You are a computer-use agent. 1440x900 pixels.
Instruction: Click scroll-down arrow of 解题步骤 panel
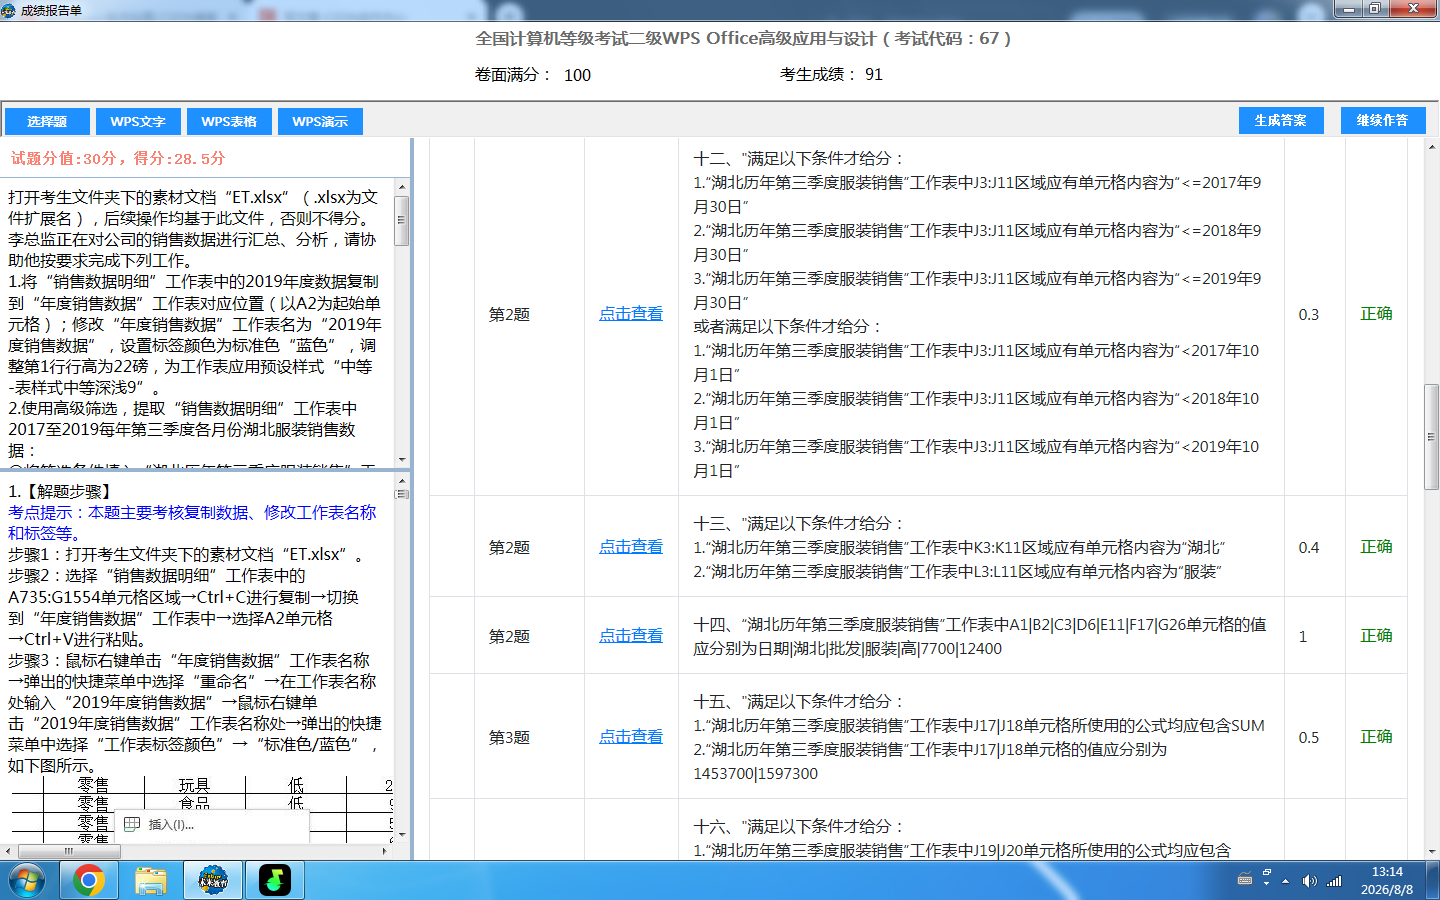coord(402,834)
